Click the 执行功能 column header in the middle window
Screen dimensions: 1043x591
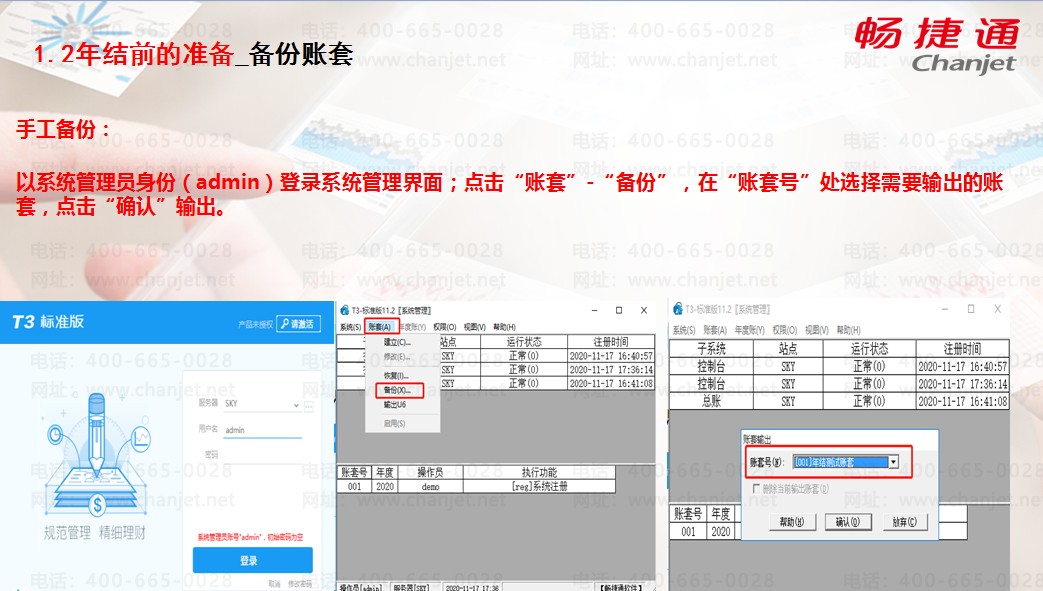[x=539, y=472]
